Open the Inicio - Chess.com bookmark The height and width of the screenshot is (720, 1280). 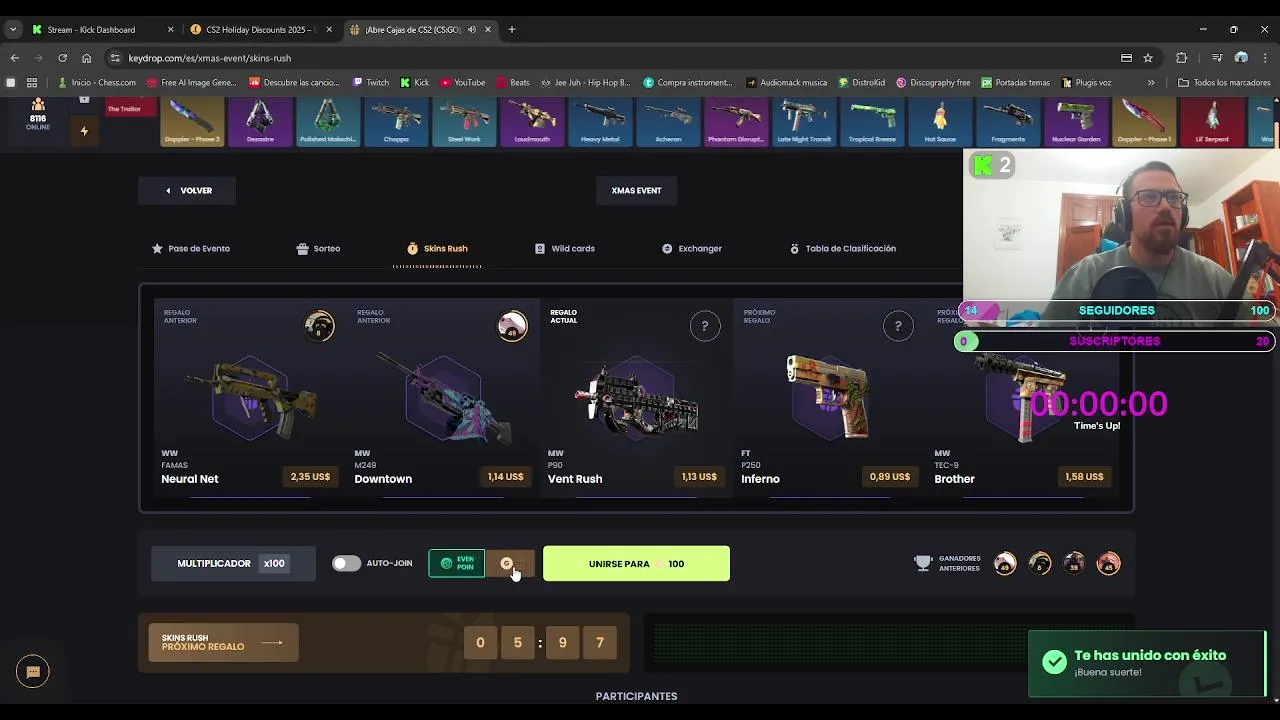[97, 82]
